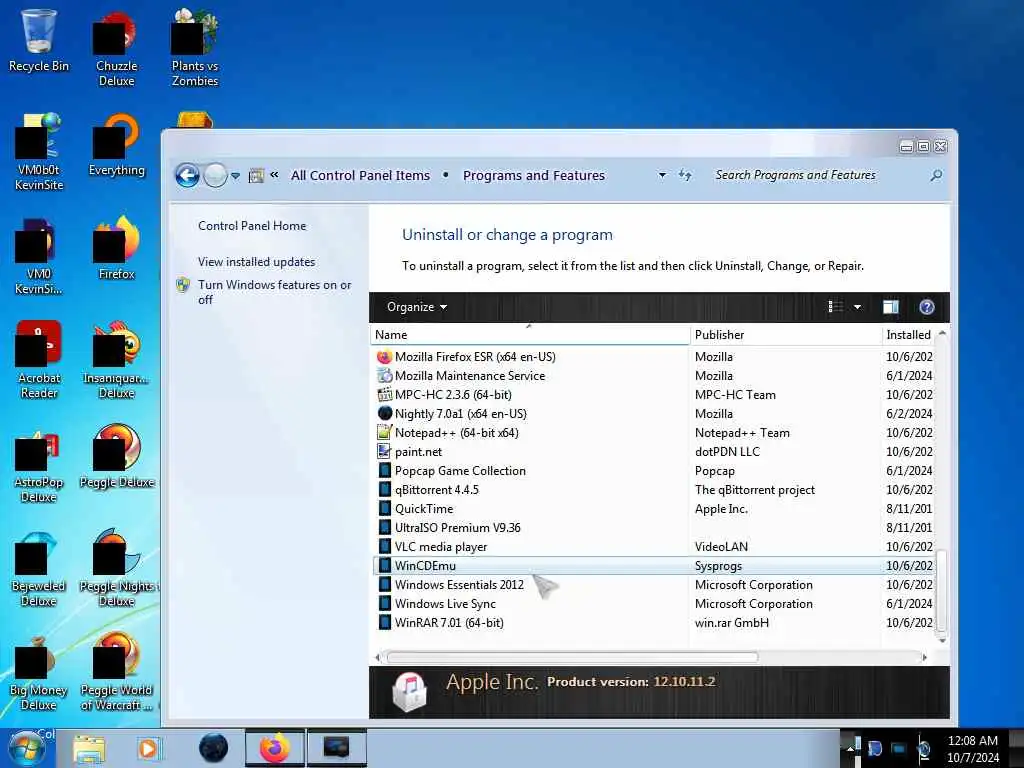Open the Organize dropdown menu
The width and height of the screenshot is (1024, 768).
click(417, 307)
